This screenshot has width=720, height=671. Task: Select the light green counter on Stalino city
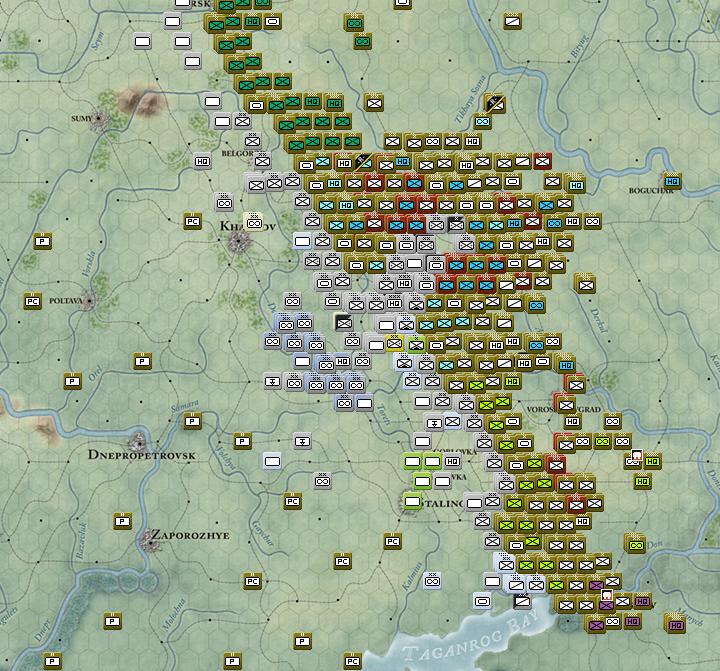[412, 501]
